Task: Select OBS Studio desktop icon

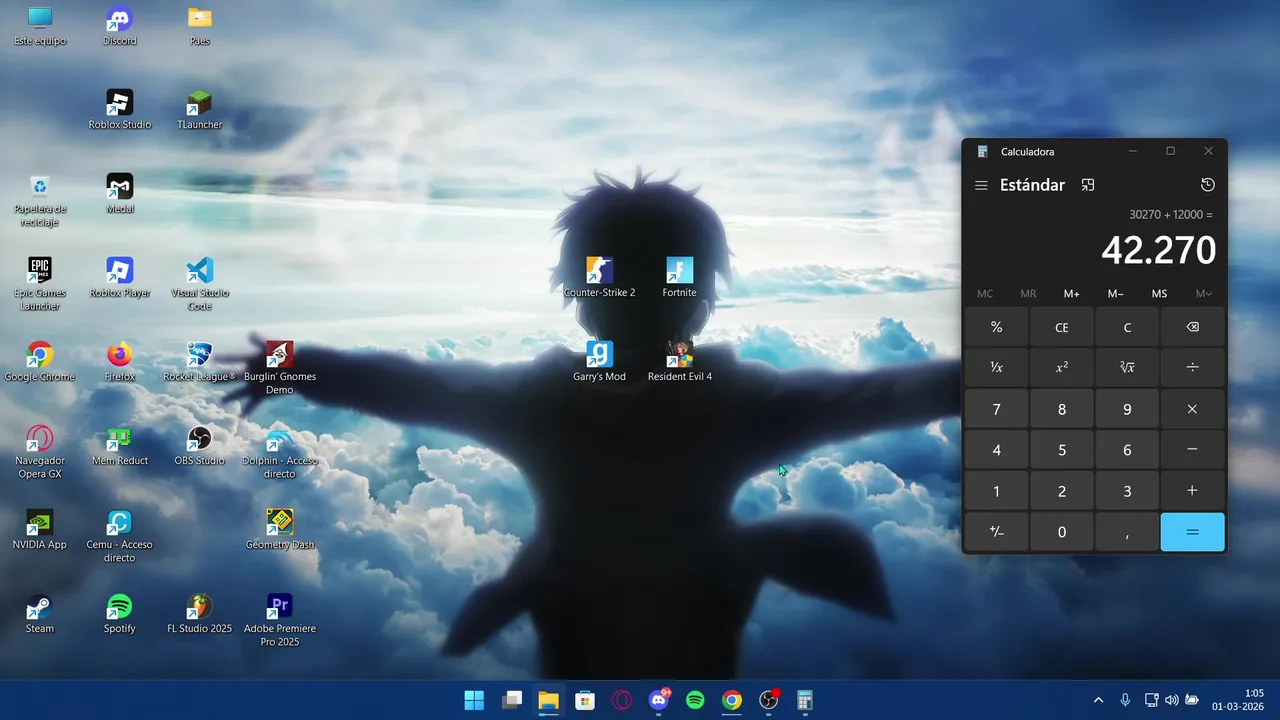Action: coord(200,446)
